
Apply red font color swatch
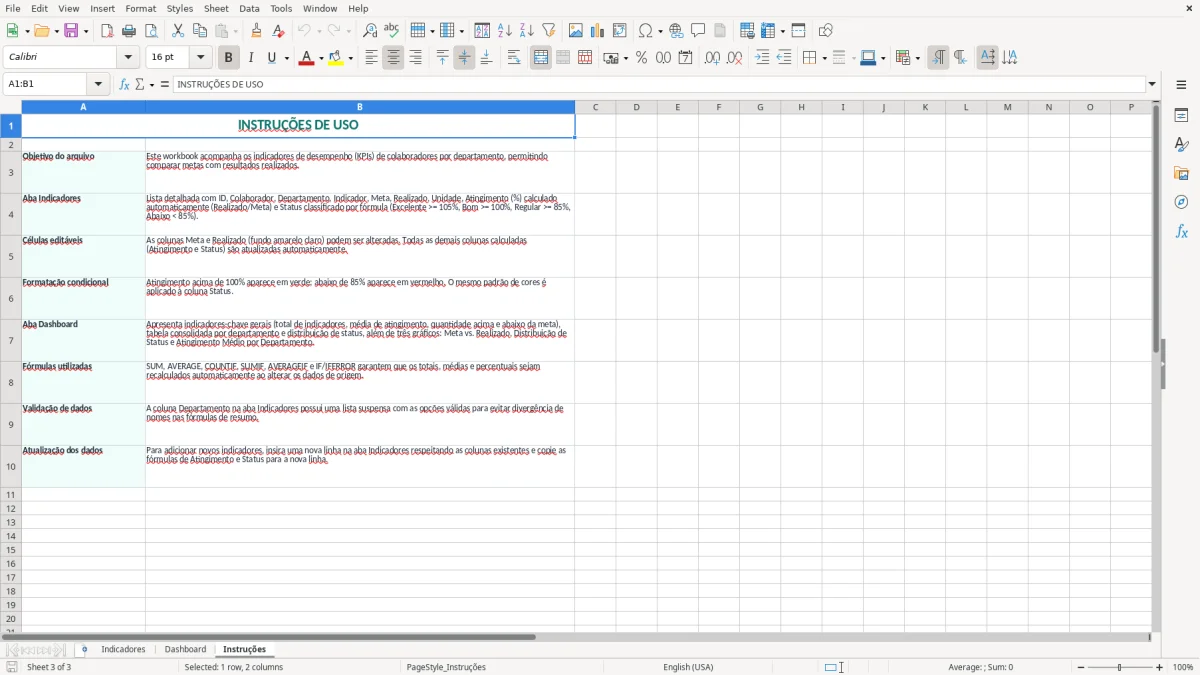pos(307,58)
